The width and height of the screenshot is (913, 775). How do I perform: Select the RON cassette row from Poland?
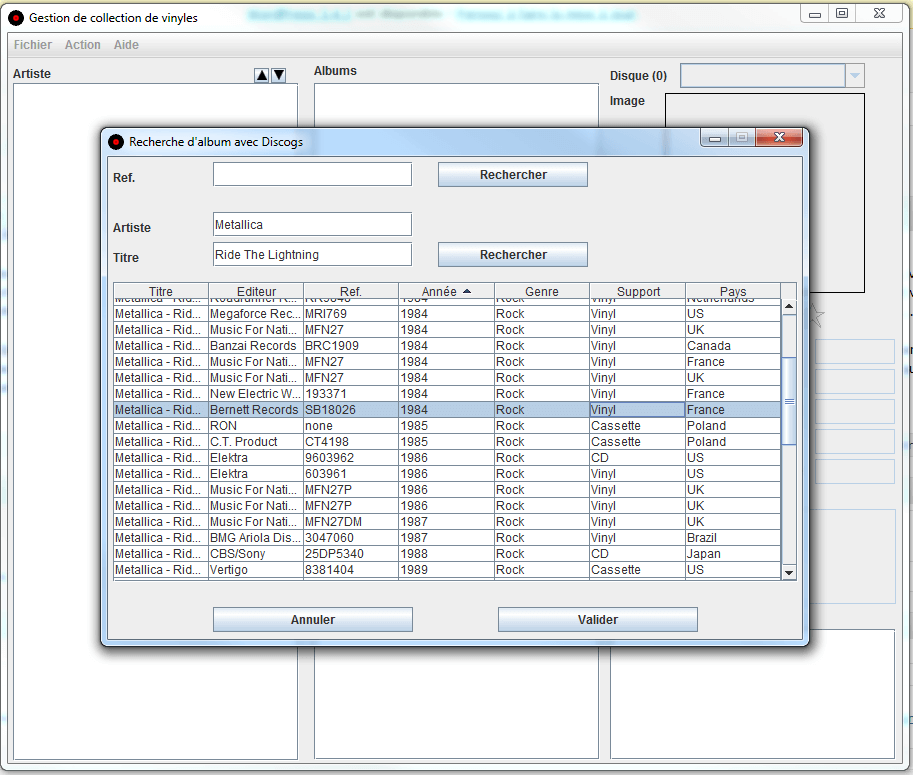[447, 426]
